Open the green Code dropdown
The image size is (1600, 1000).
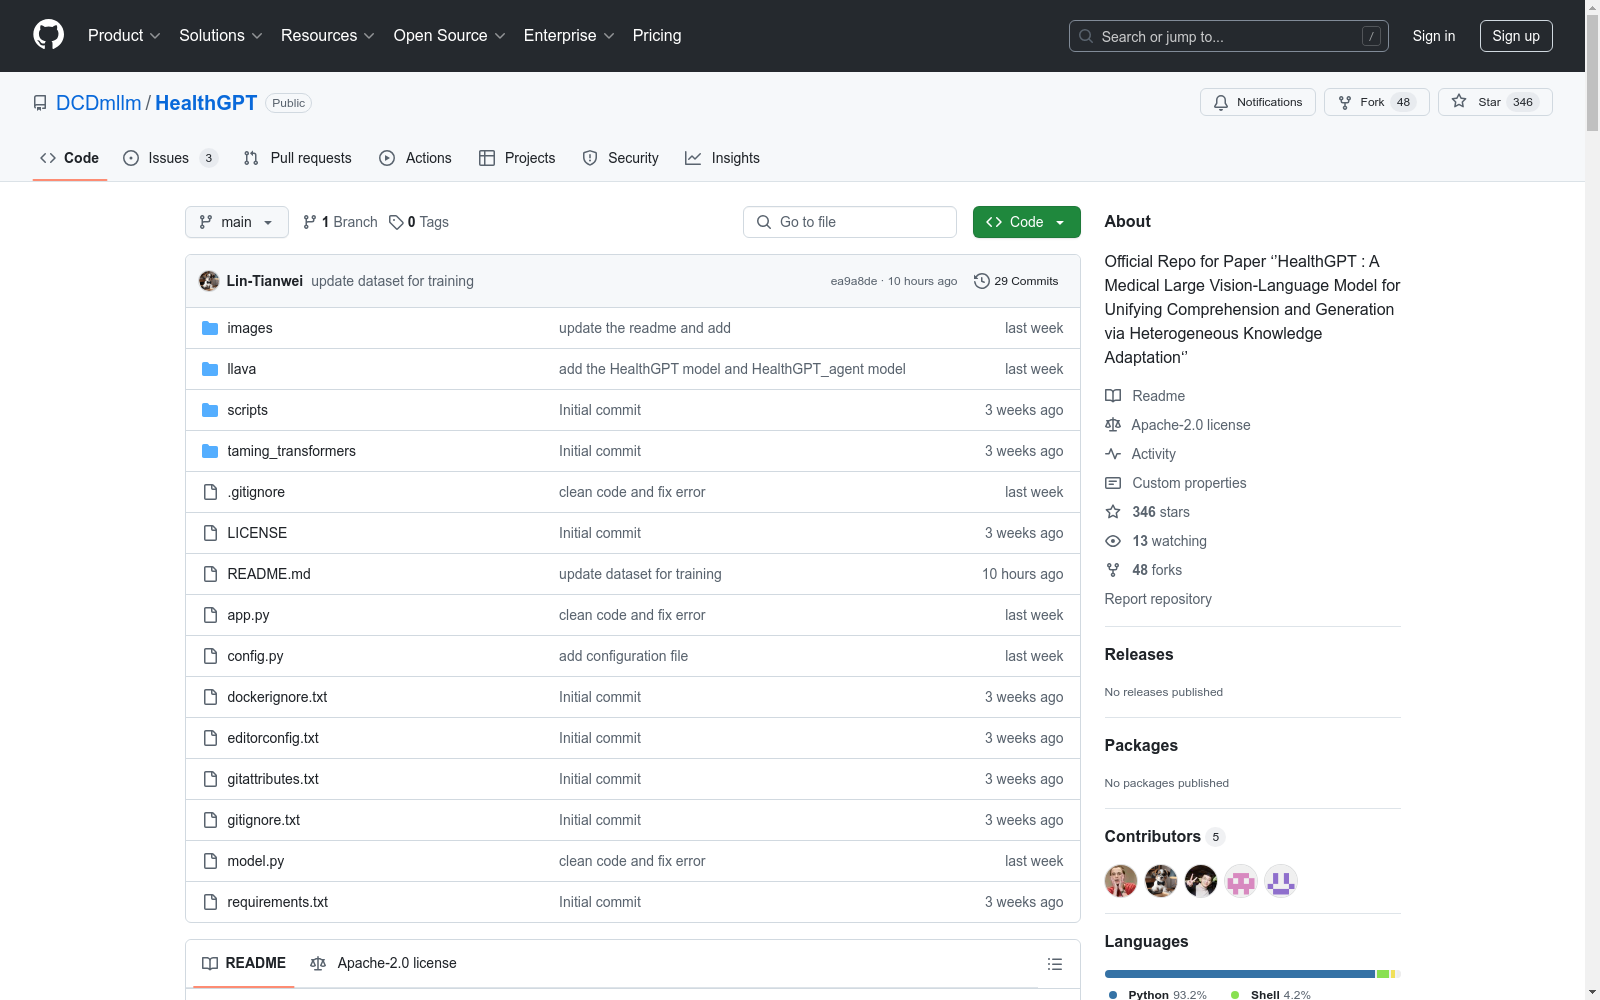pos(1026,222)
